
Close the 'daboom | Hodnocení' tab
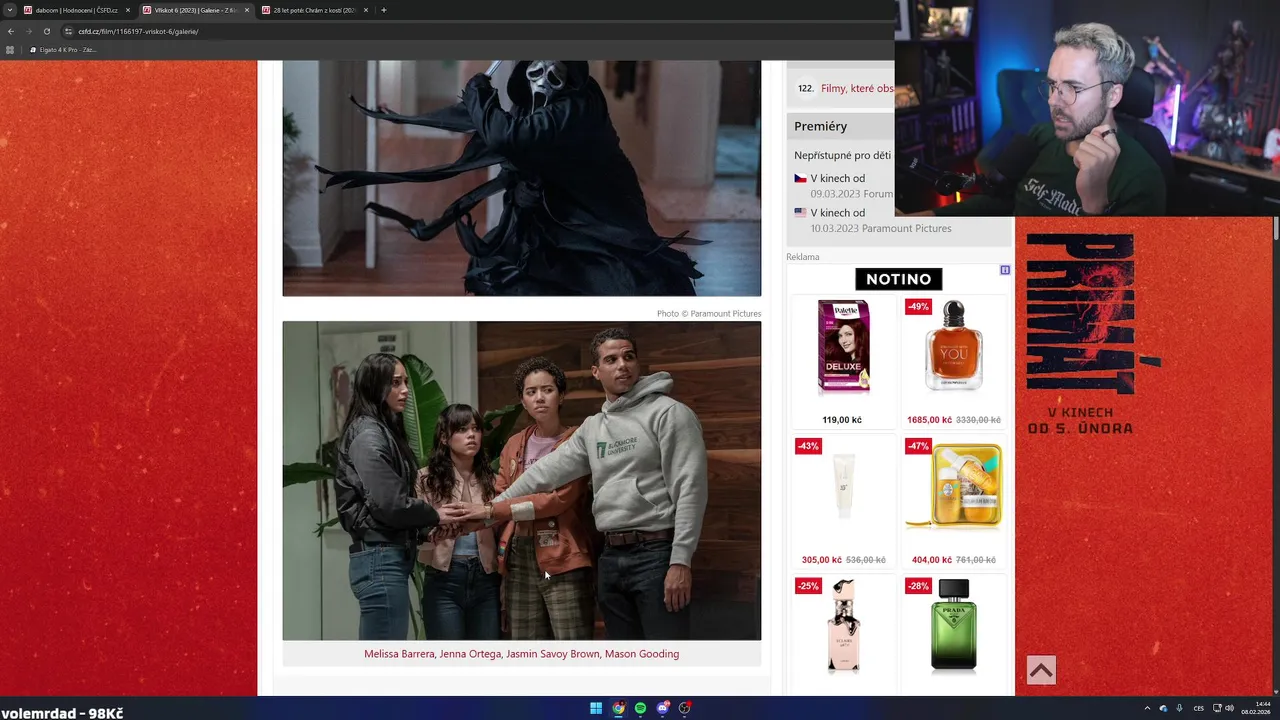128,10
